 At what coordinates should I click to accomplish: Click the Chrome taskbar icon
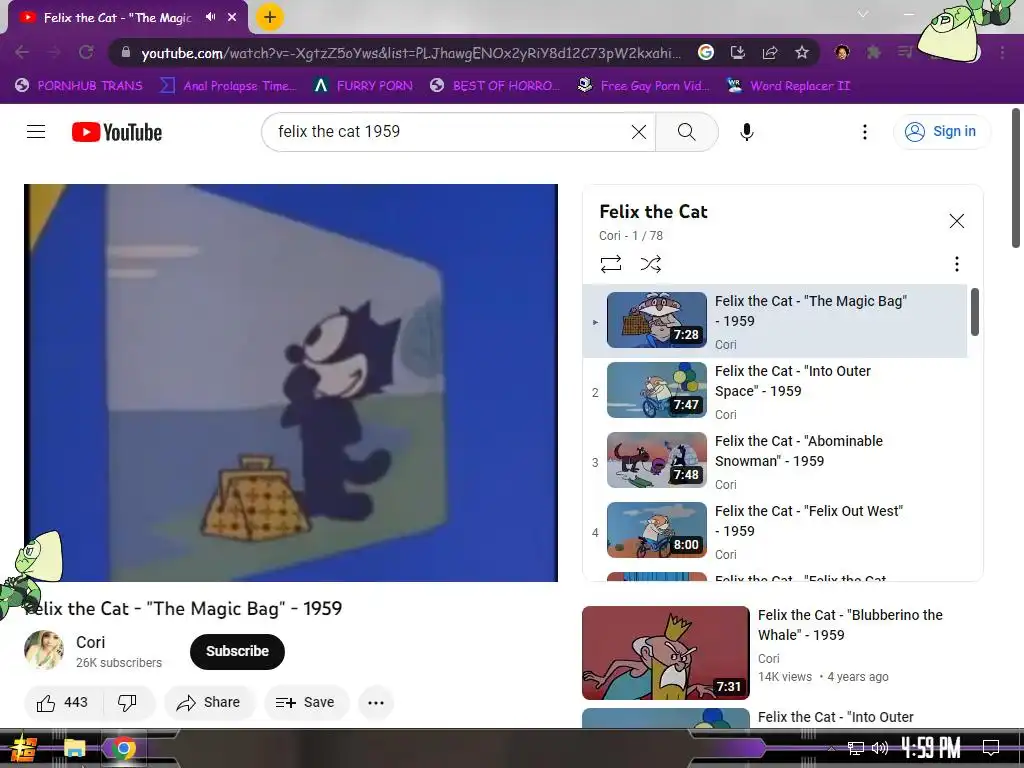(x=123, y=748)
